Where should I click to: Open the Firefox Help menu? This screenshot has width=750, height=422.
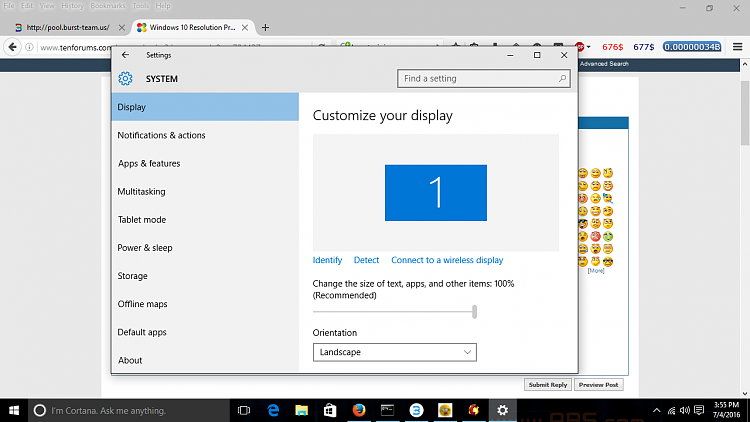tap(163, 6)
